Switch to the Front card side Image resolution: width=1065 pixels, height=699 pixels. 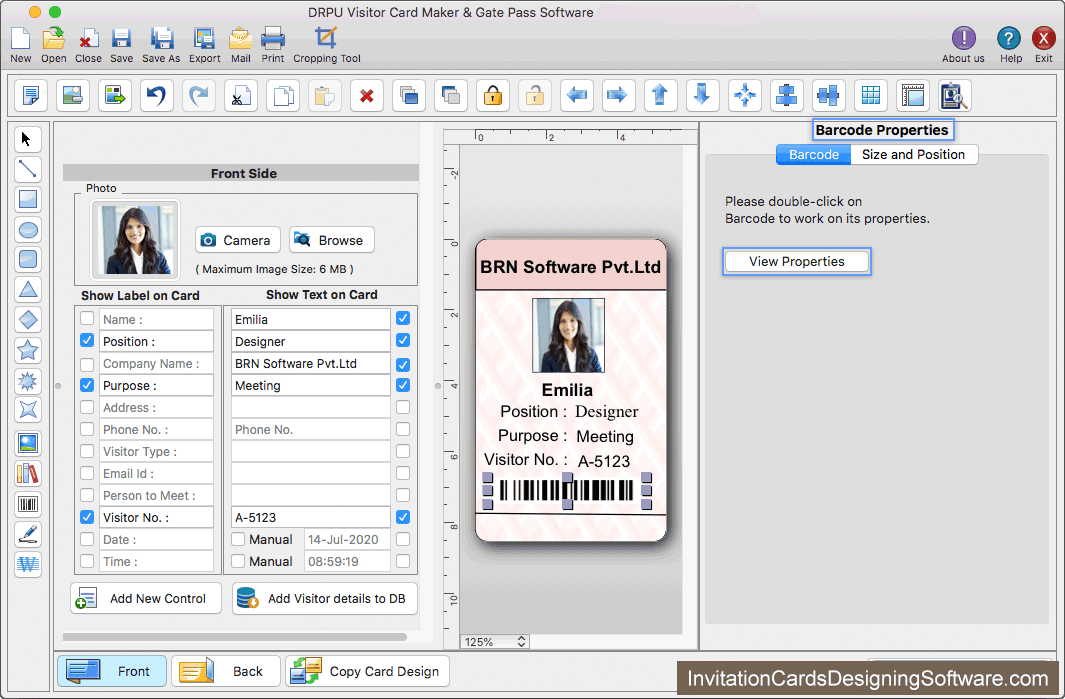(112, 671)
